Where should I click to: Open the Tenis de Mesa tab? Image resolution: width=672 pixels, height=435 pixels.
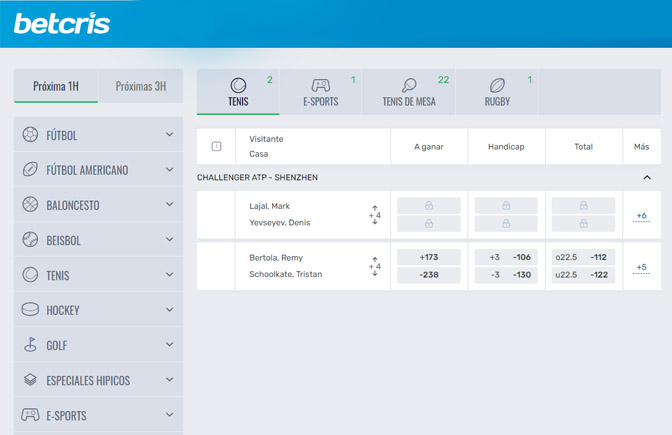point(409,92)
